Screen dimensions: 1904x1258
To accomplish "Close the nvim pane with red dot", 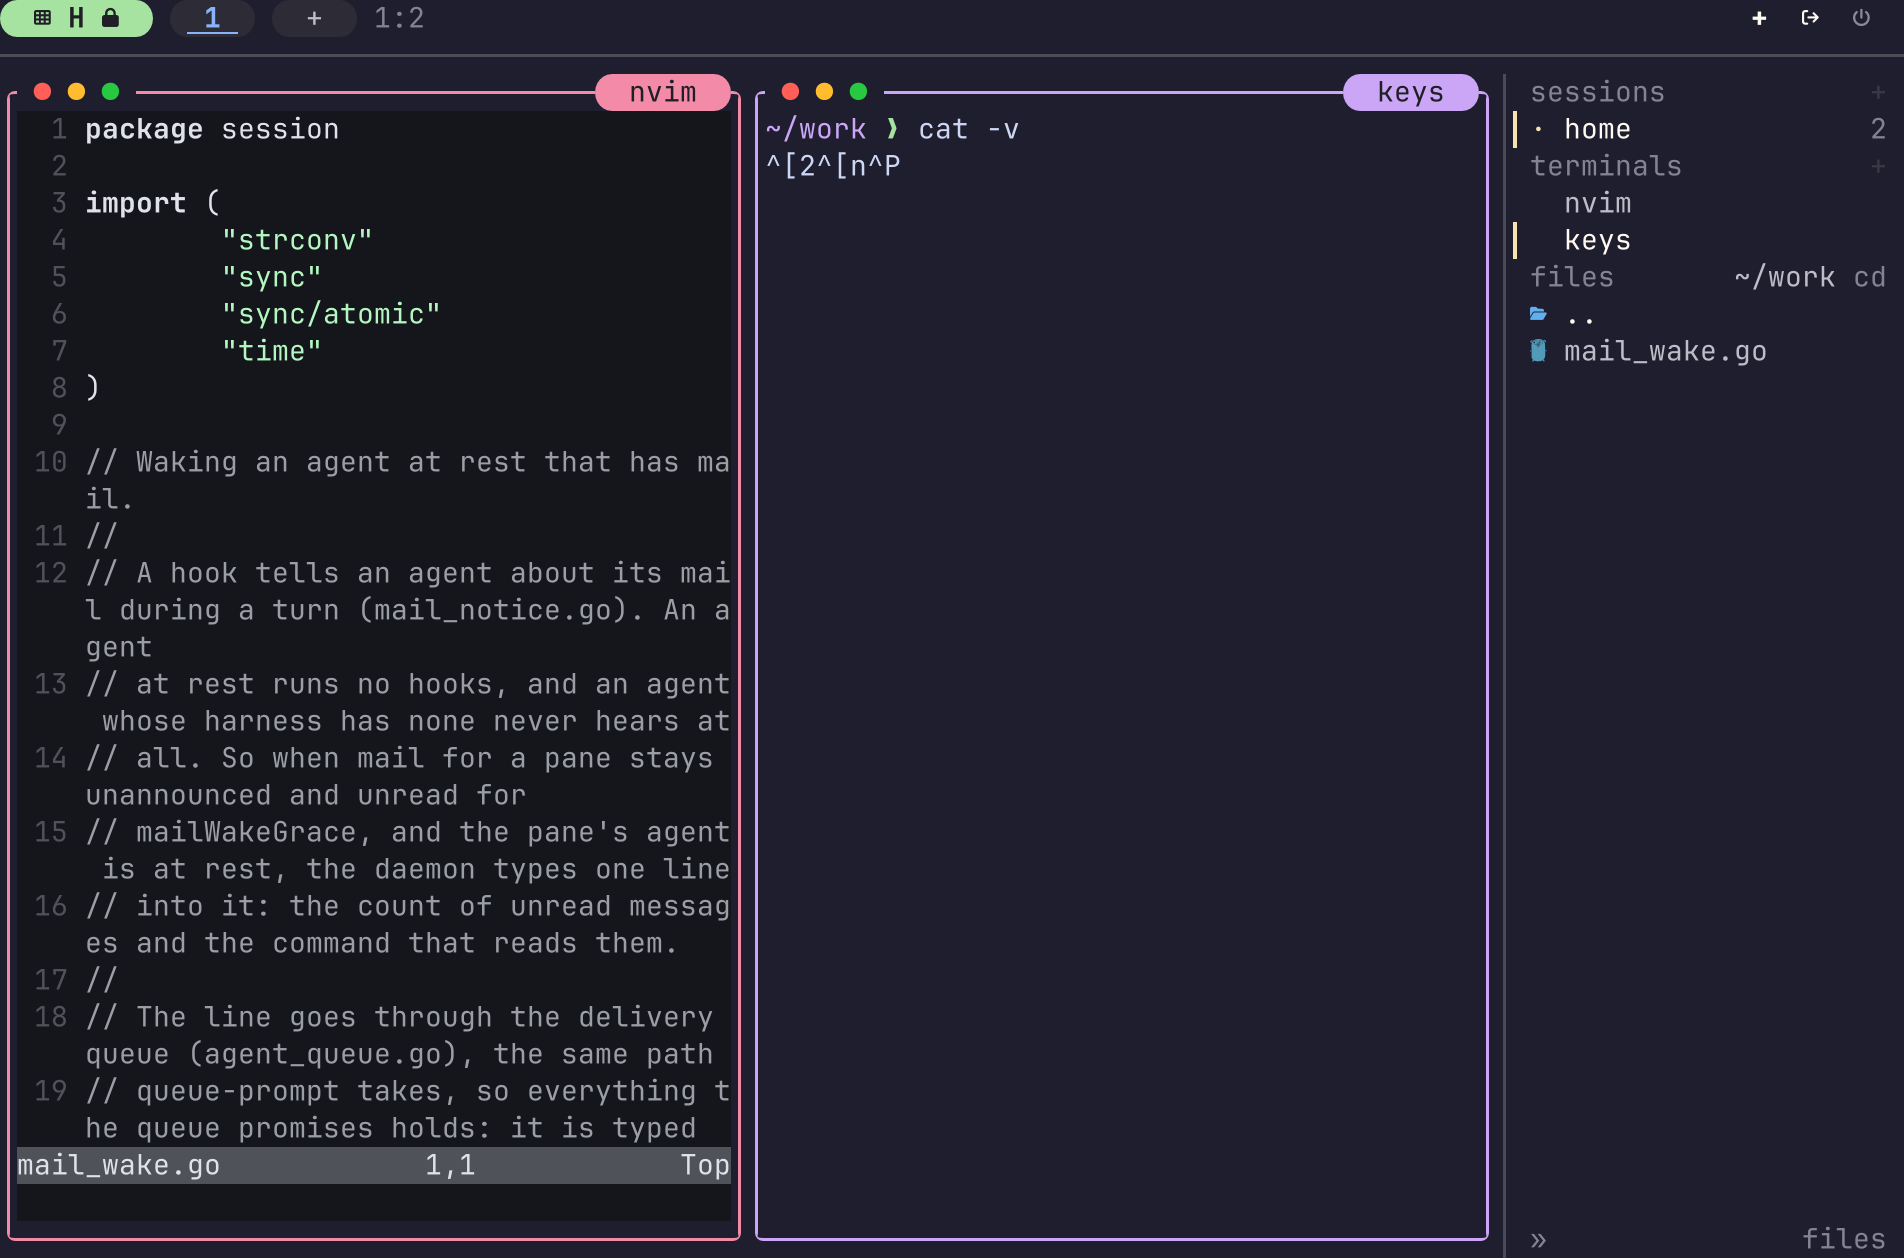I will coord(42,92).
